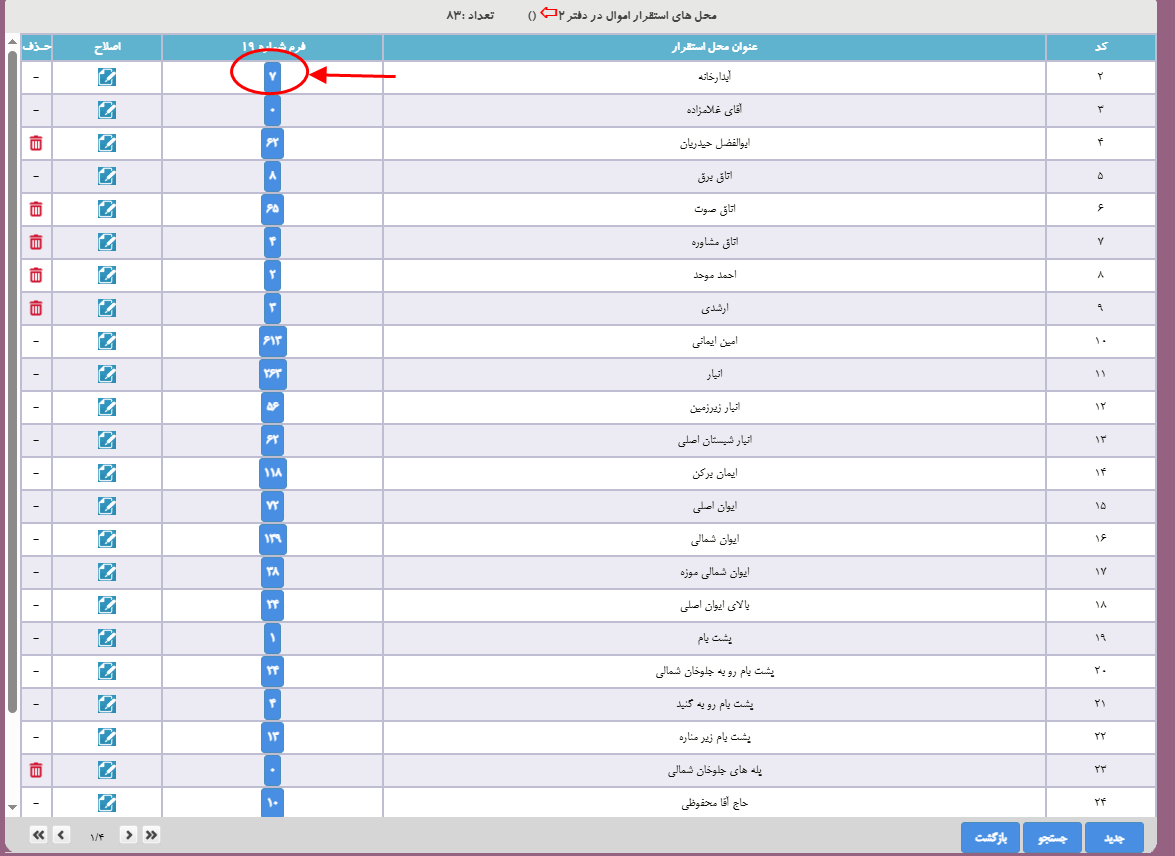Click edit icon for ایوان شمالی موزه

[107, 572]
